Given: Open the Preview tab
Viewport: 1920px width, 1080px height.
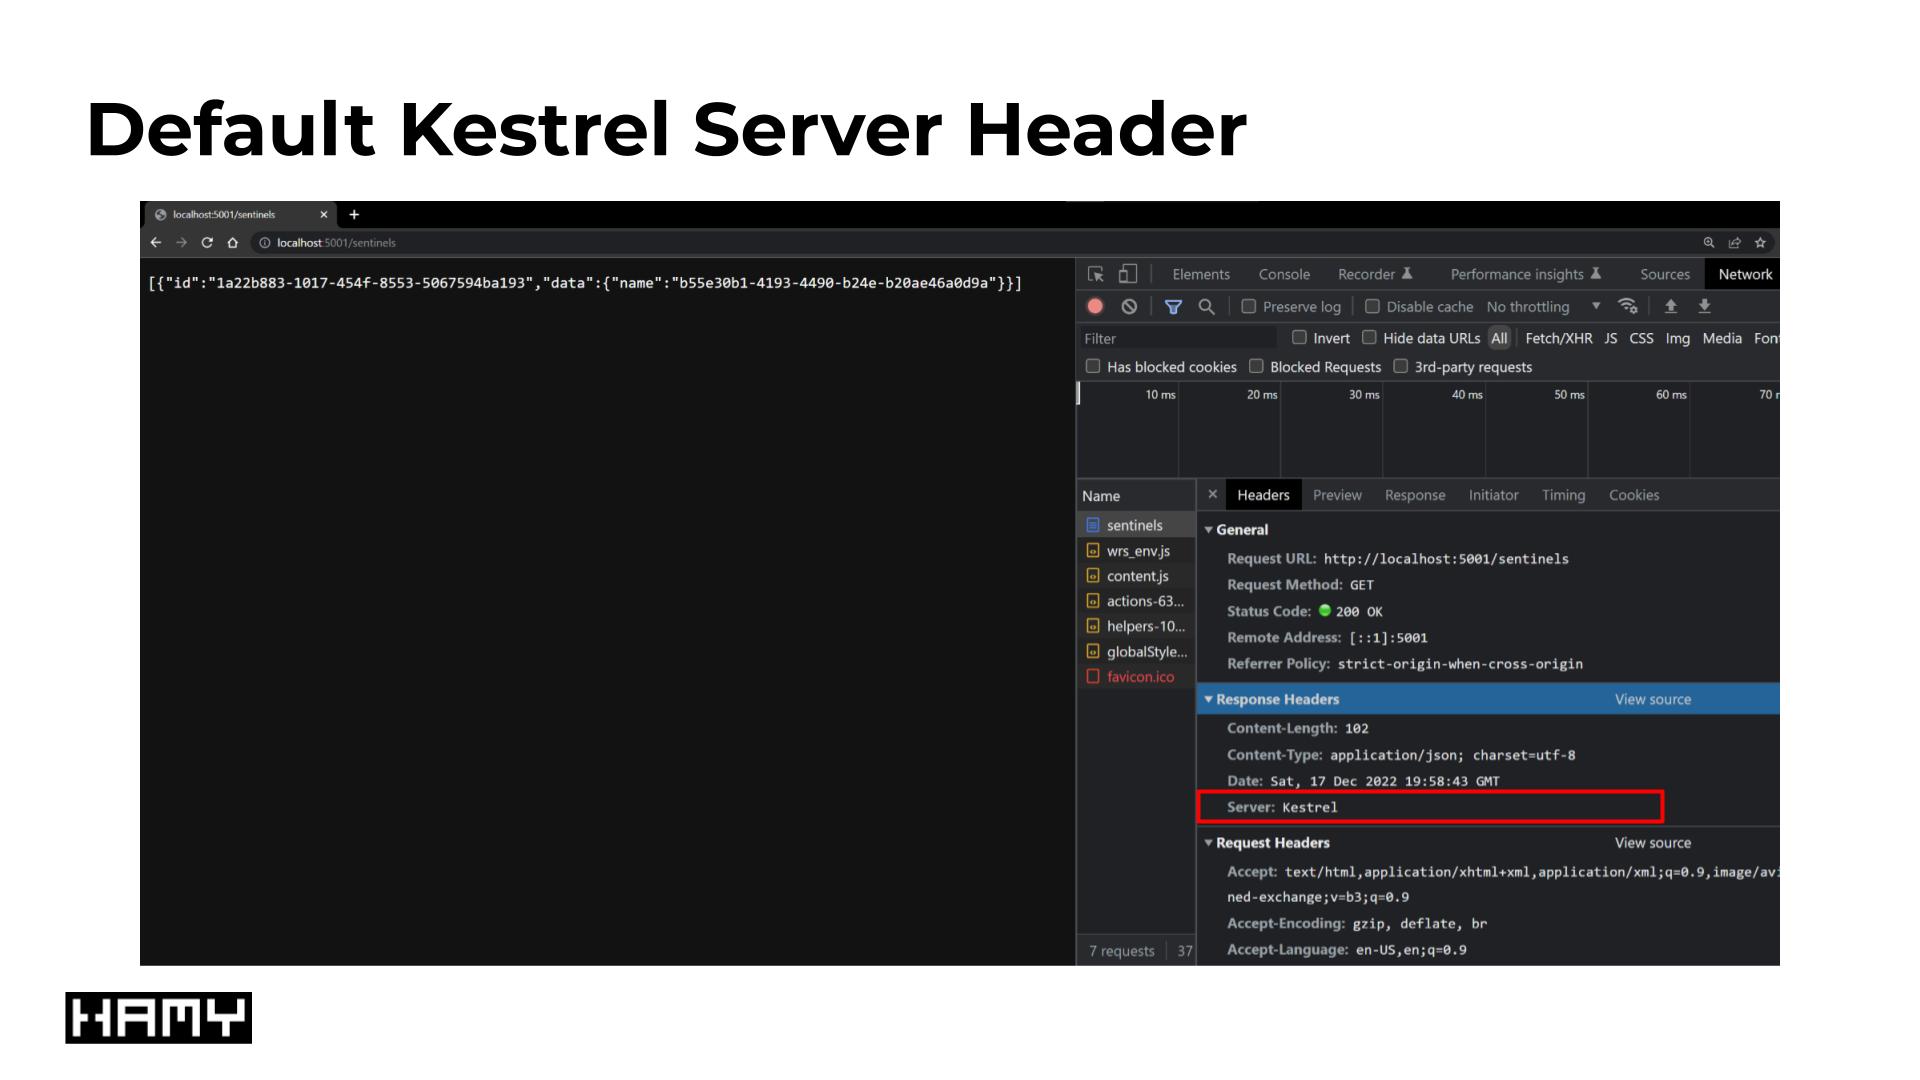Looking at the screenshot, I should (1337, 495).
